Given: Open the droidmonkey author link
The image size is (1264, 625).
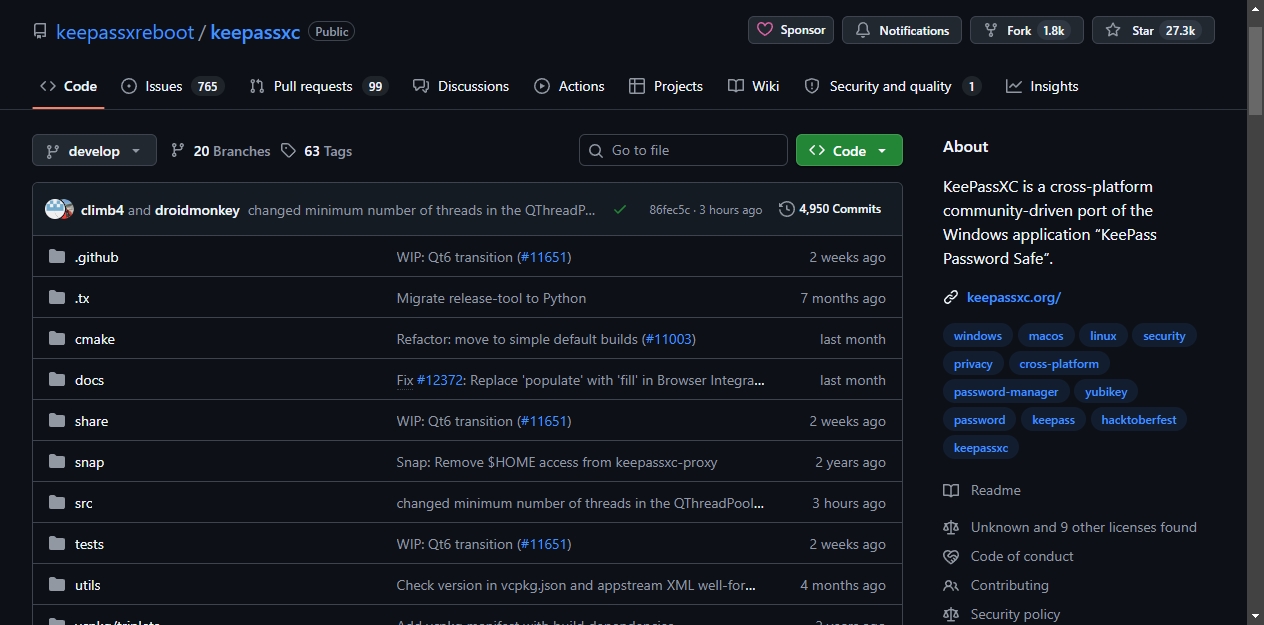Looking at the screenshot, I should [x=197, y=210].
